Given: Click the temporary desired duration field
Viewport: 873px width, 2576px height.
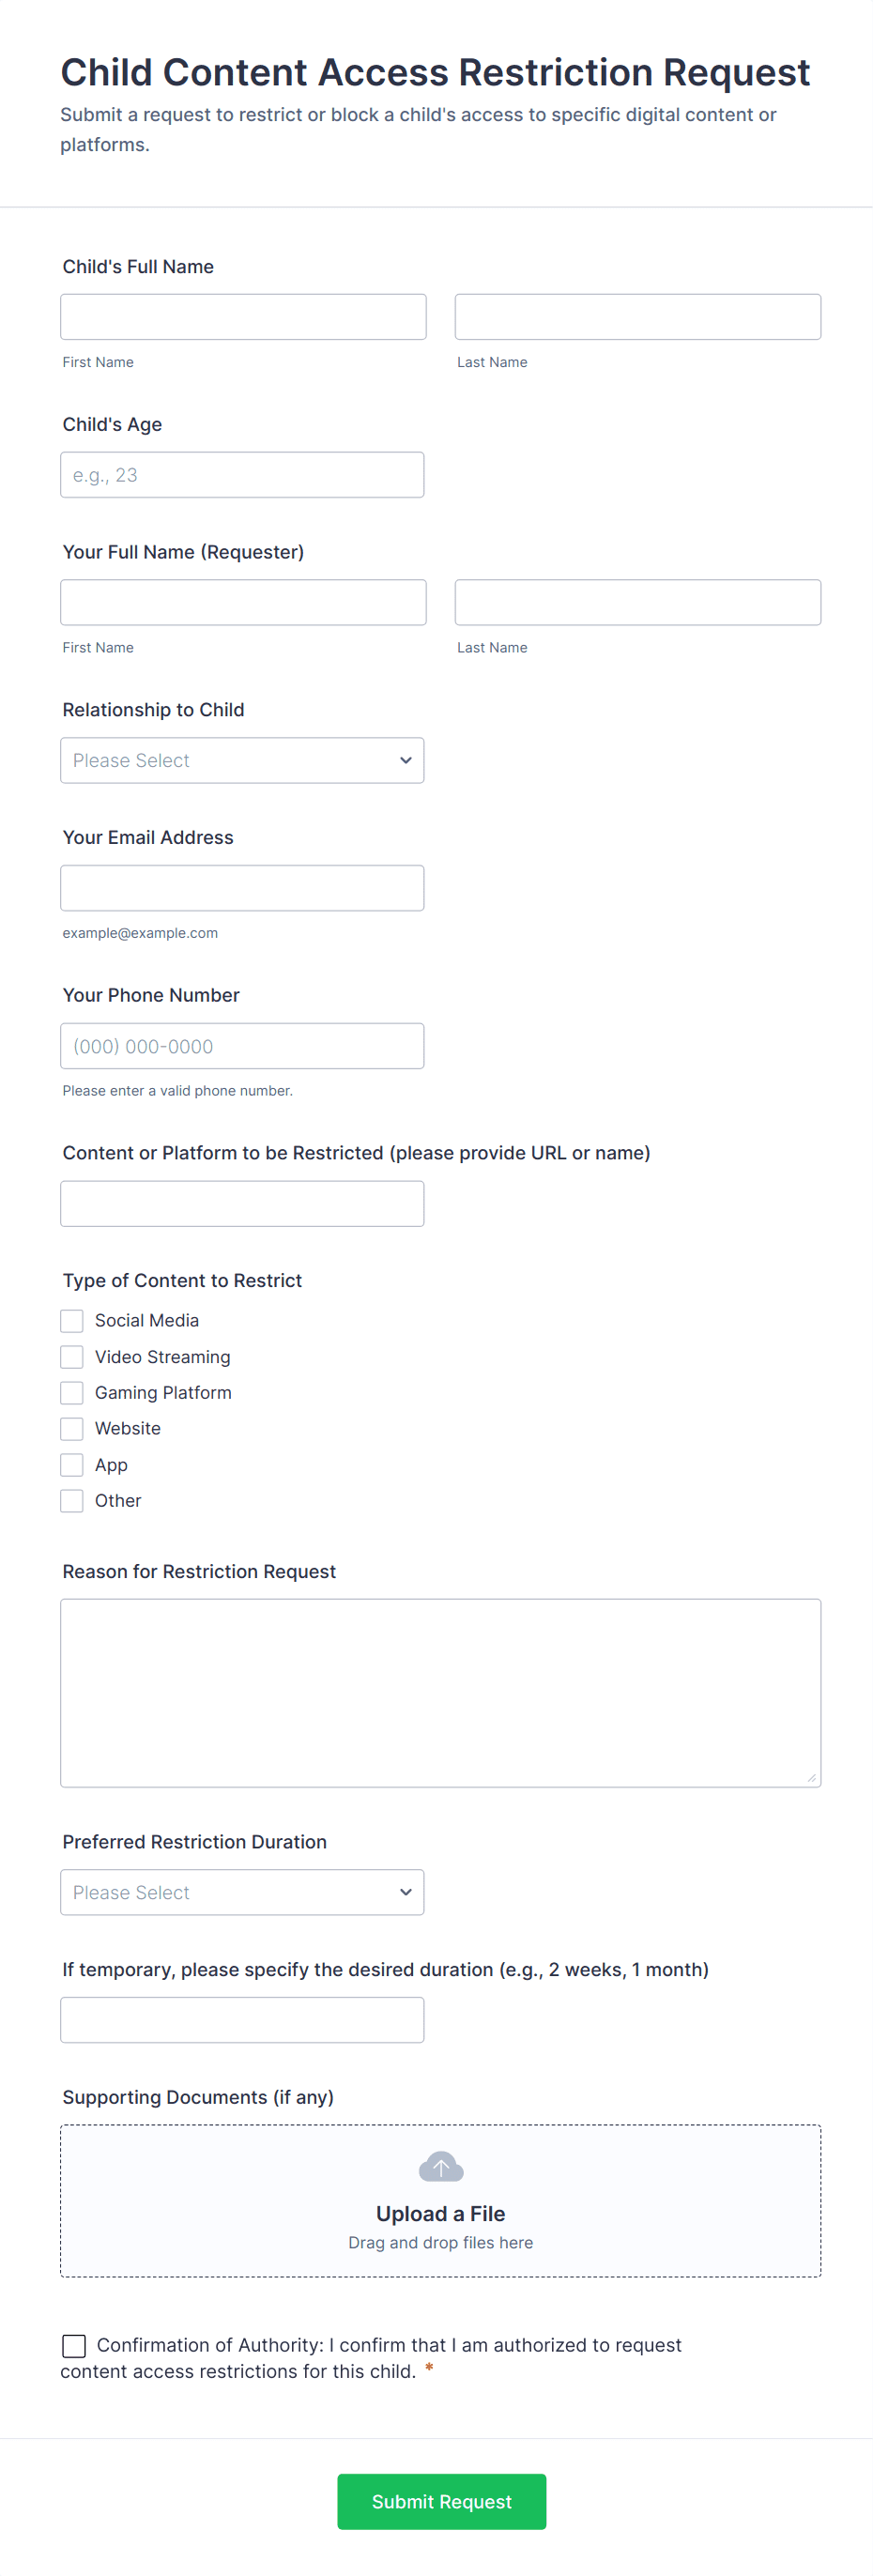Looking at the screenshot, I should (x=242, y=2020).
